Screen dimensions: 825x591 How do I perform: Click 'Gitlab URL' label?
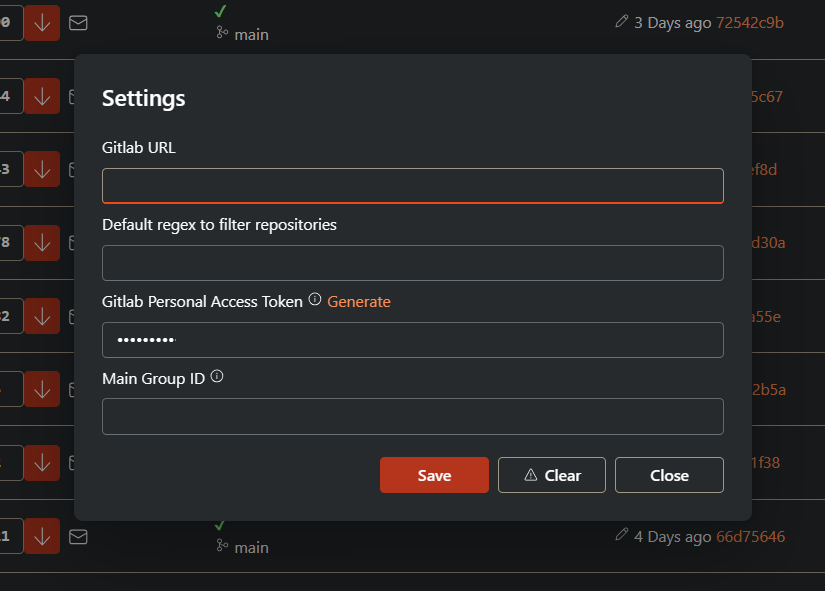point(139,147)
